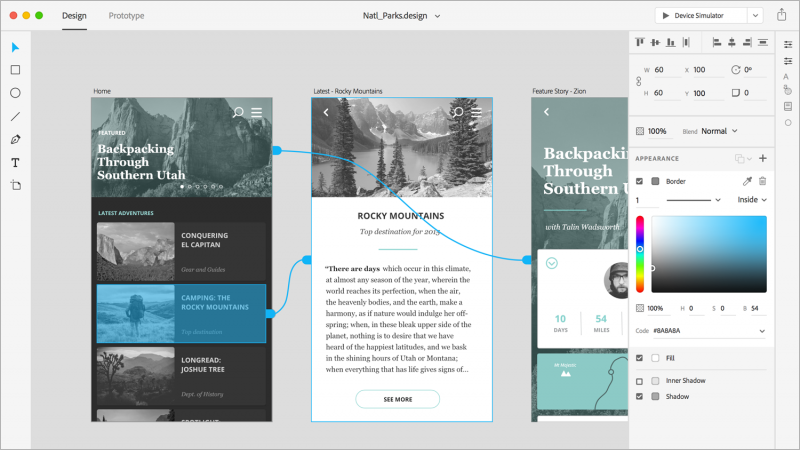The image size is (800, 450).
Task: Choose the Rectangle tool
Action: tap(15, 70)
